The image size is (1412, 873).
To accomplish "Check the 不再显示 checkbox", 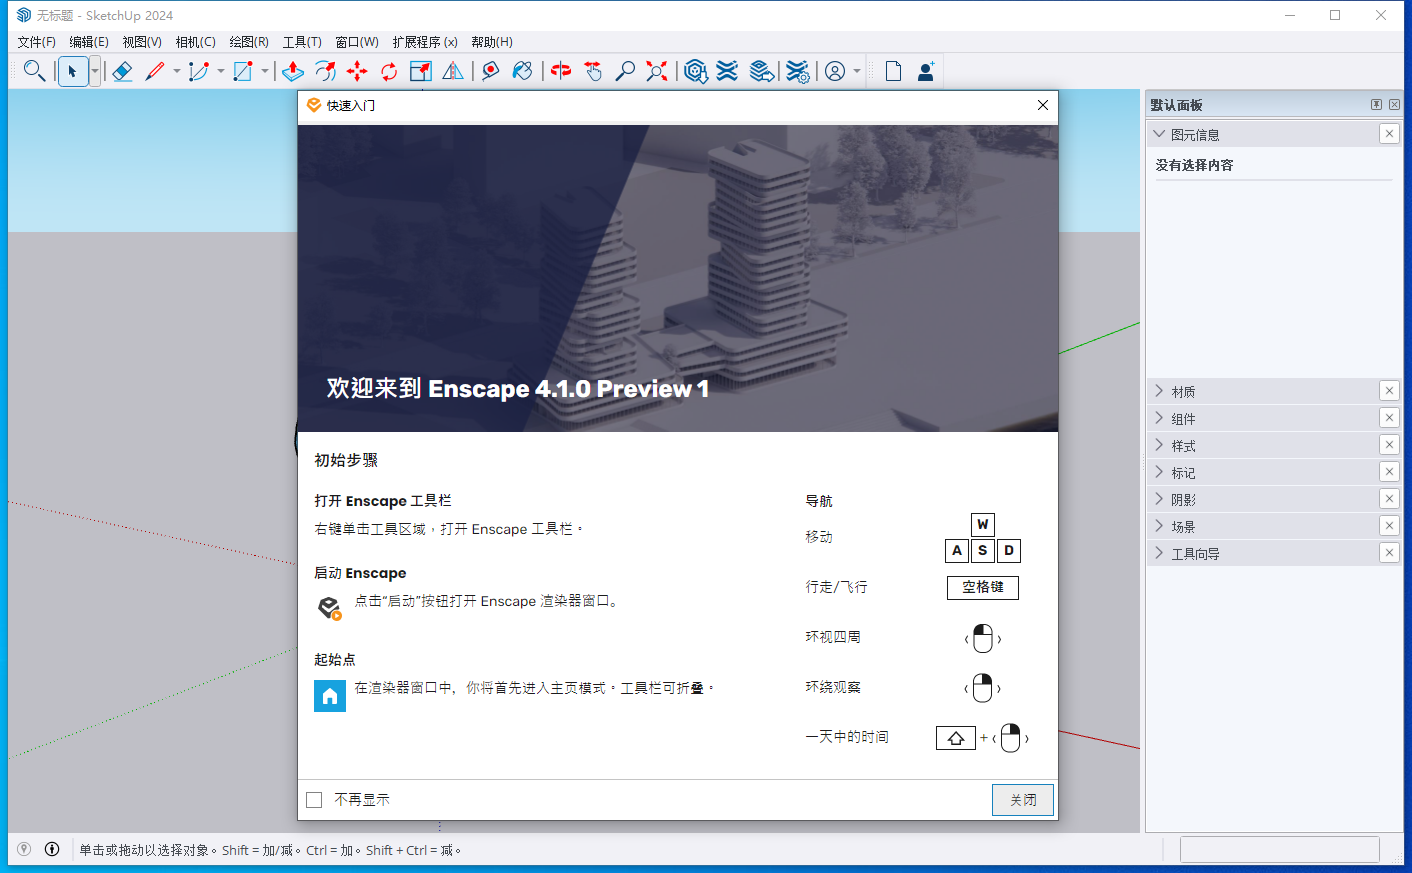I will point(314,799).
